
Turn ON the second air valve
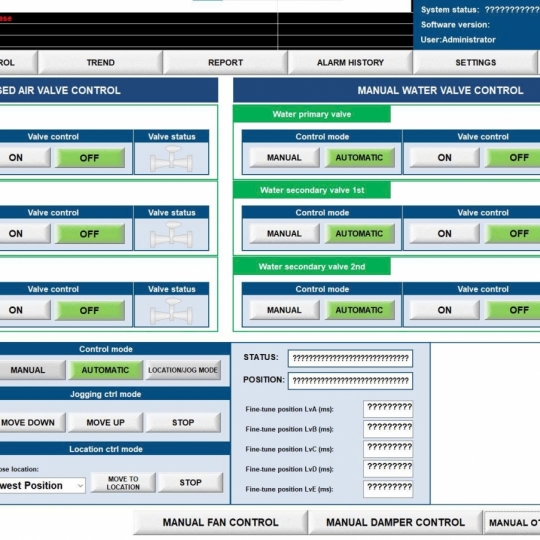pyautogui.click(x=24, y=234)
